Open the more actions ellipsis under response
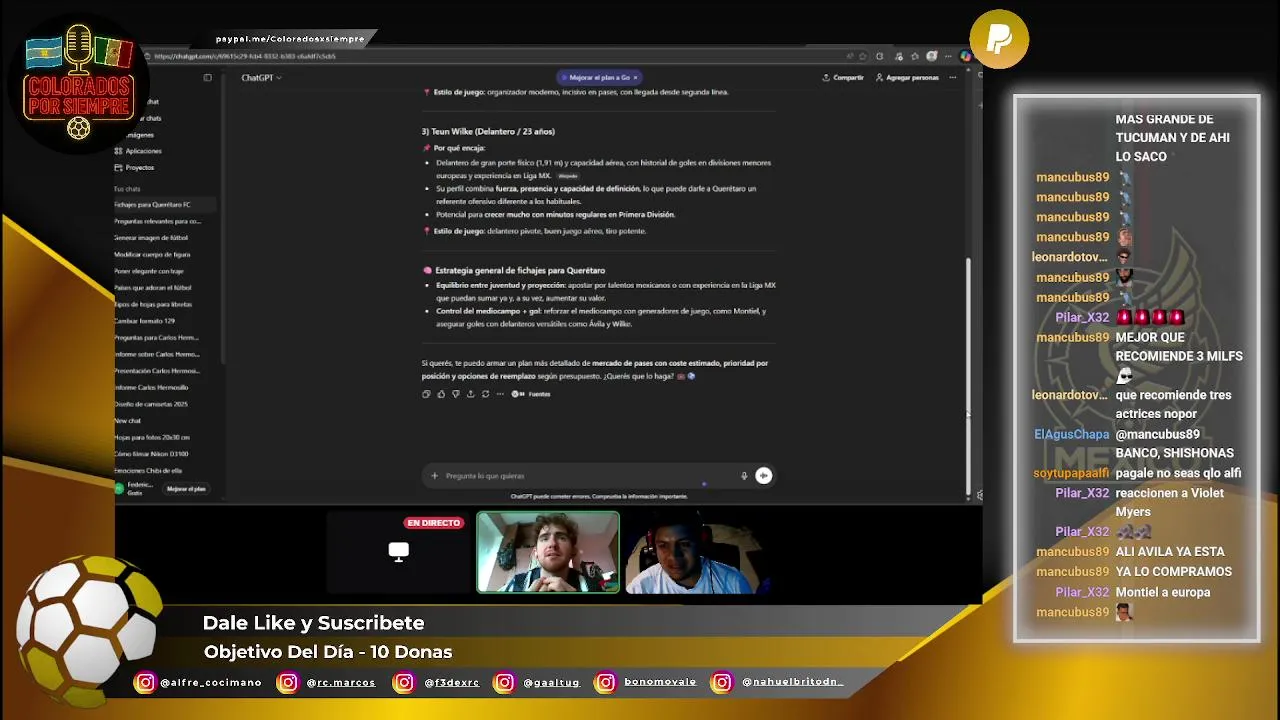The height and width of the screenshot is (720, 1280). [500, 394]
